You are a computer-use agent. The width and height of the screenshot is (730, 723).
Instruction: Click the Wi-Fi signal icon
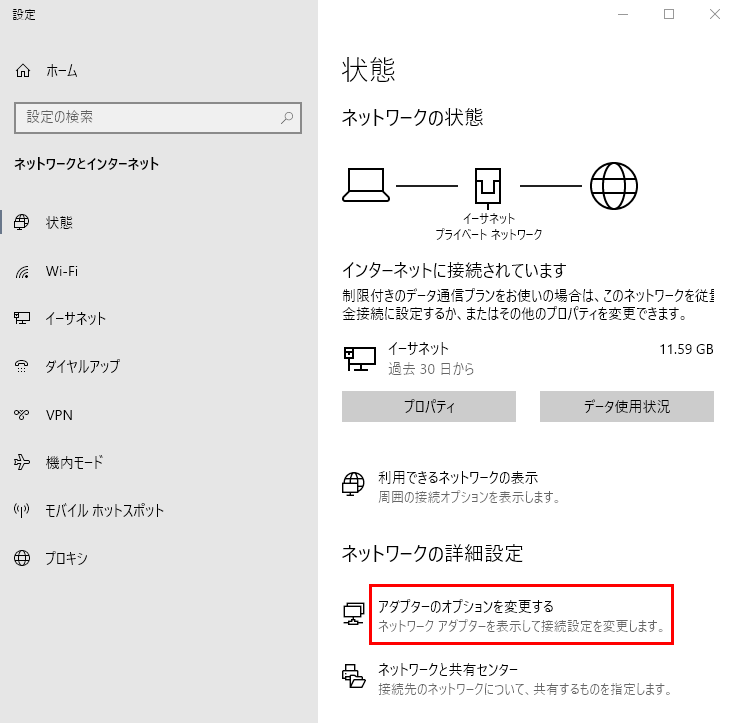(22, 271)
